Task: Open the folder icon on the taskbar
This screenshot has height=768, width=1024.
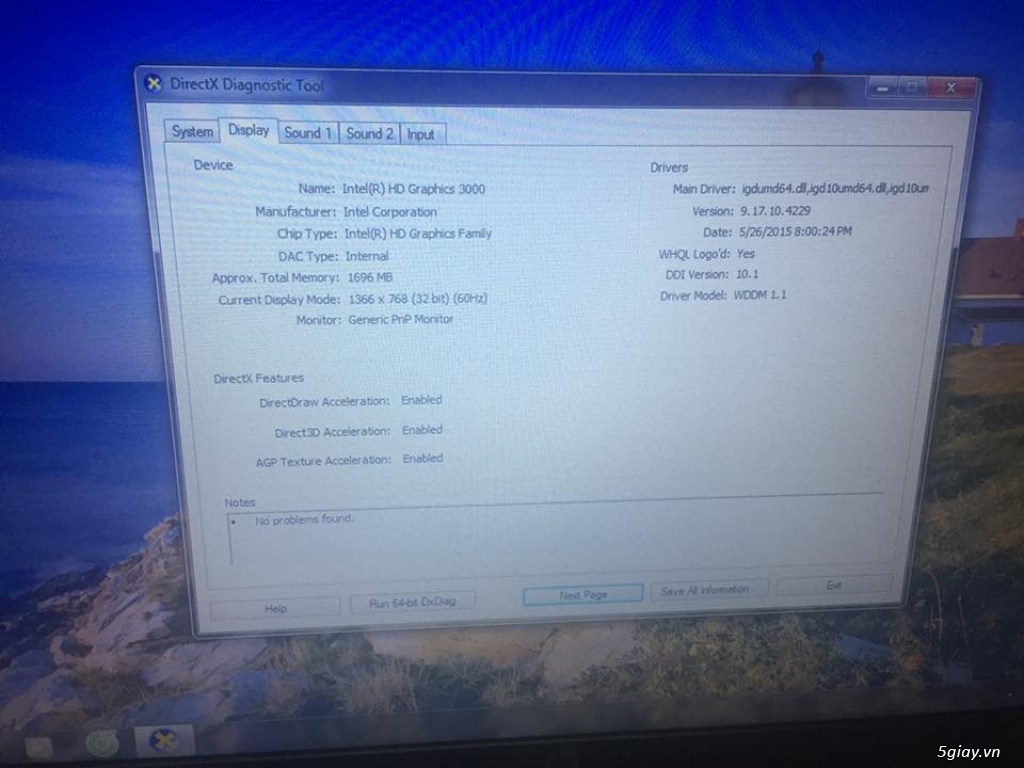Action: coord(39,746)
